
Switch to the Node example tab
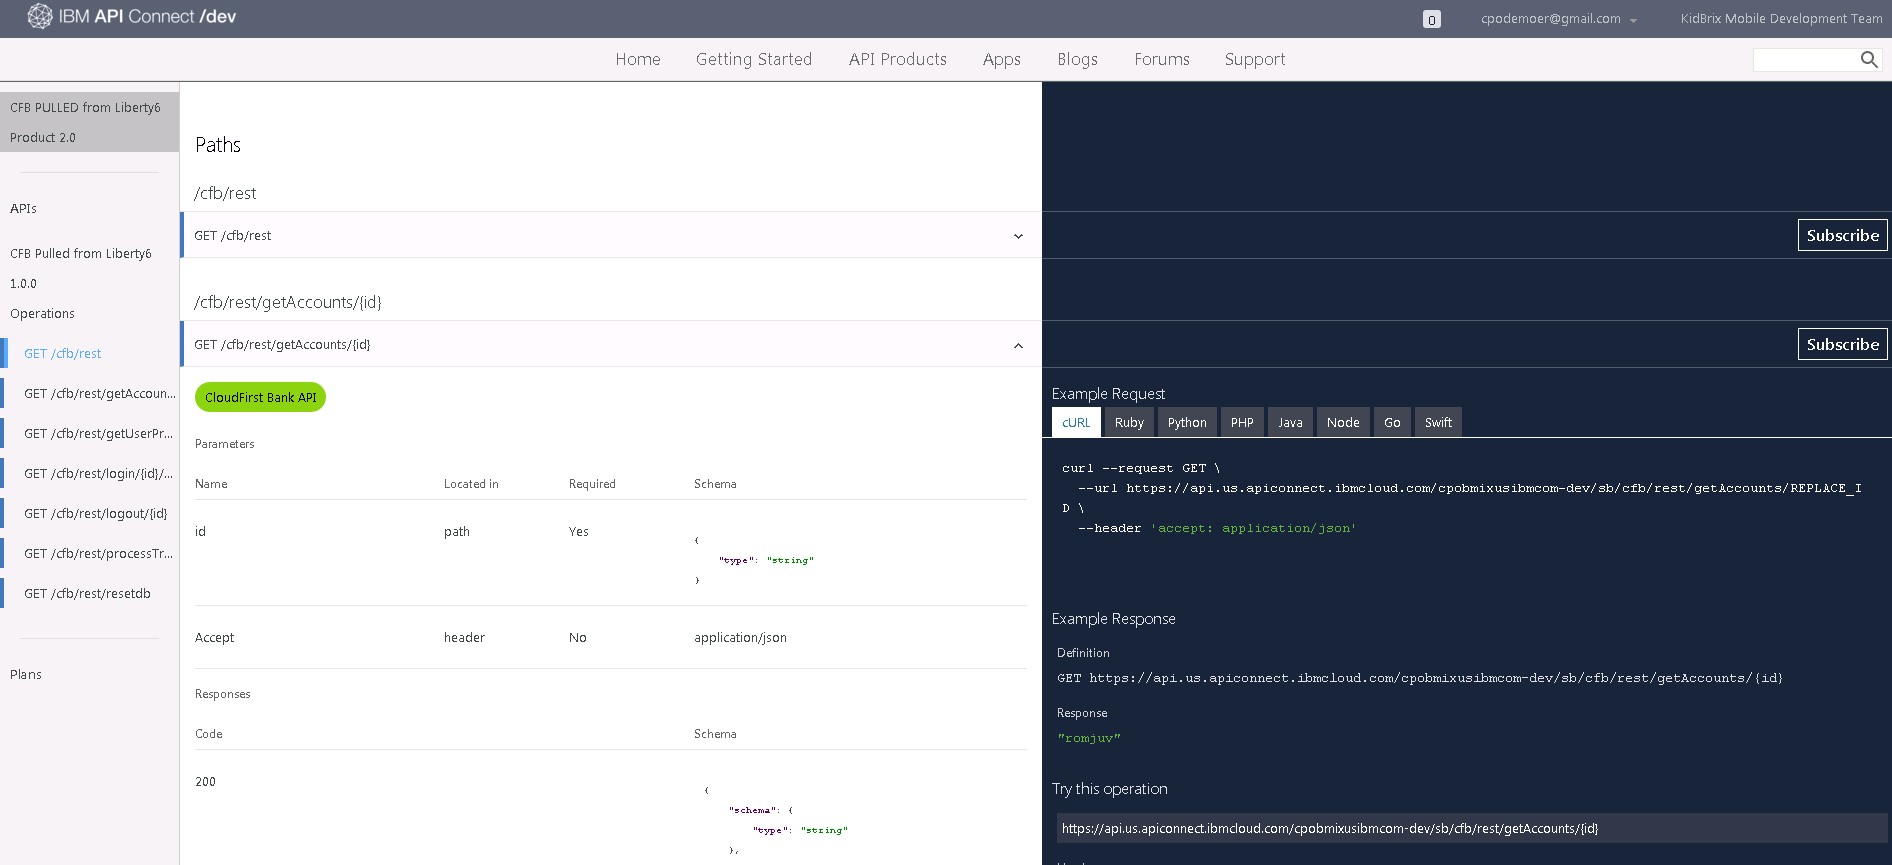[1343, 423]
